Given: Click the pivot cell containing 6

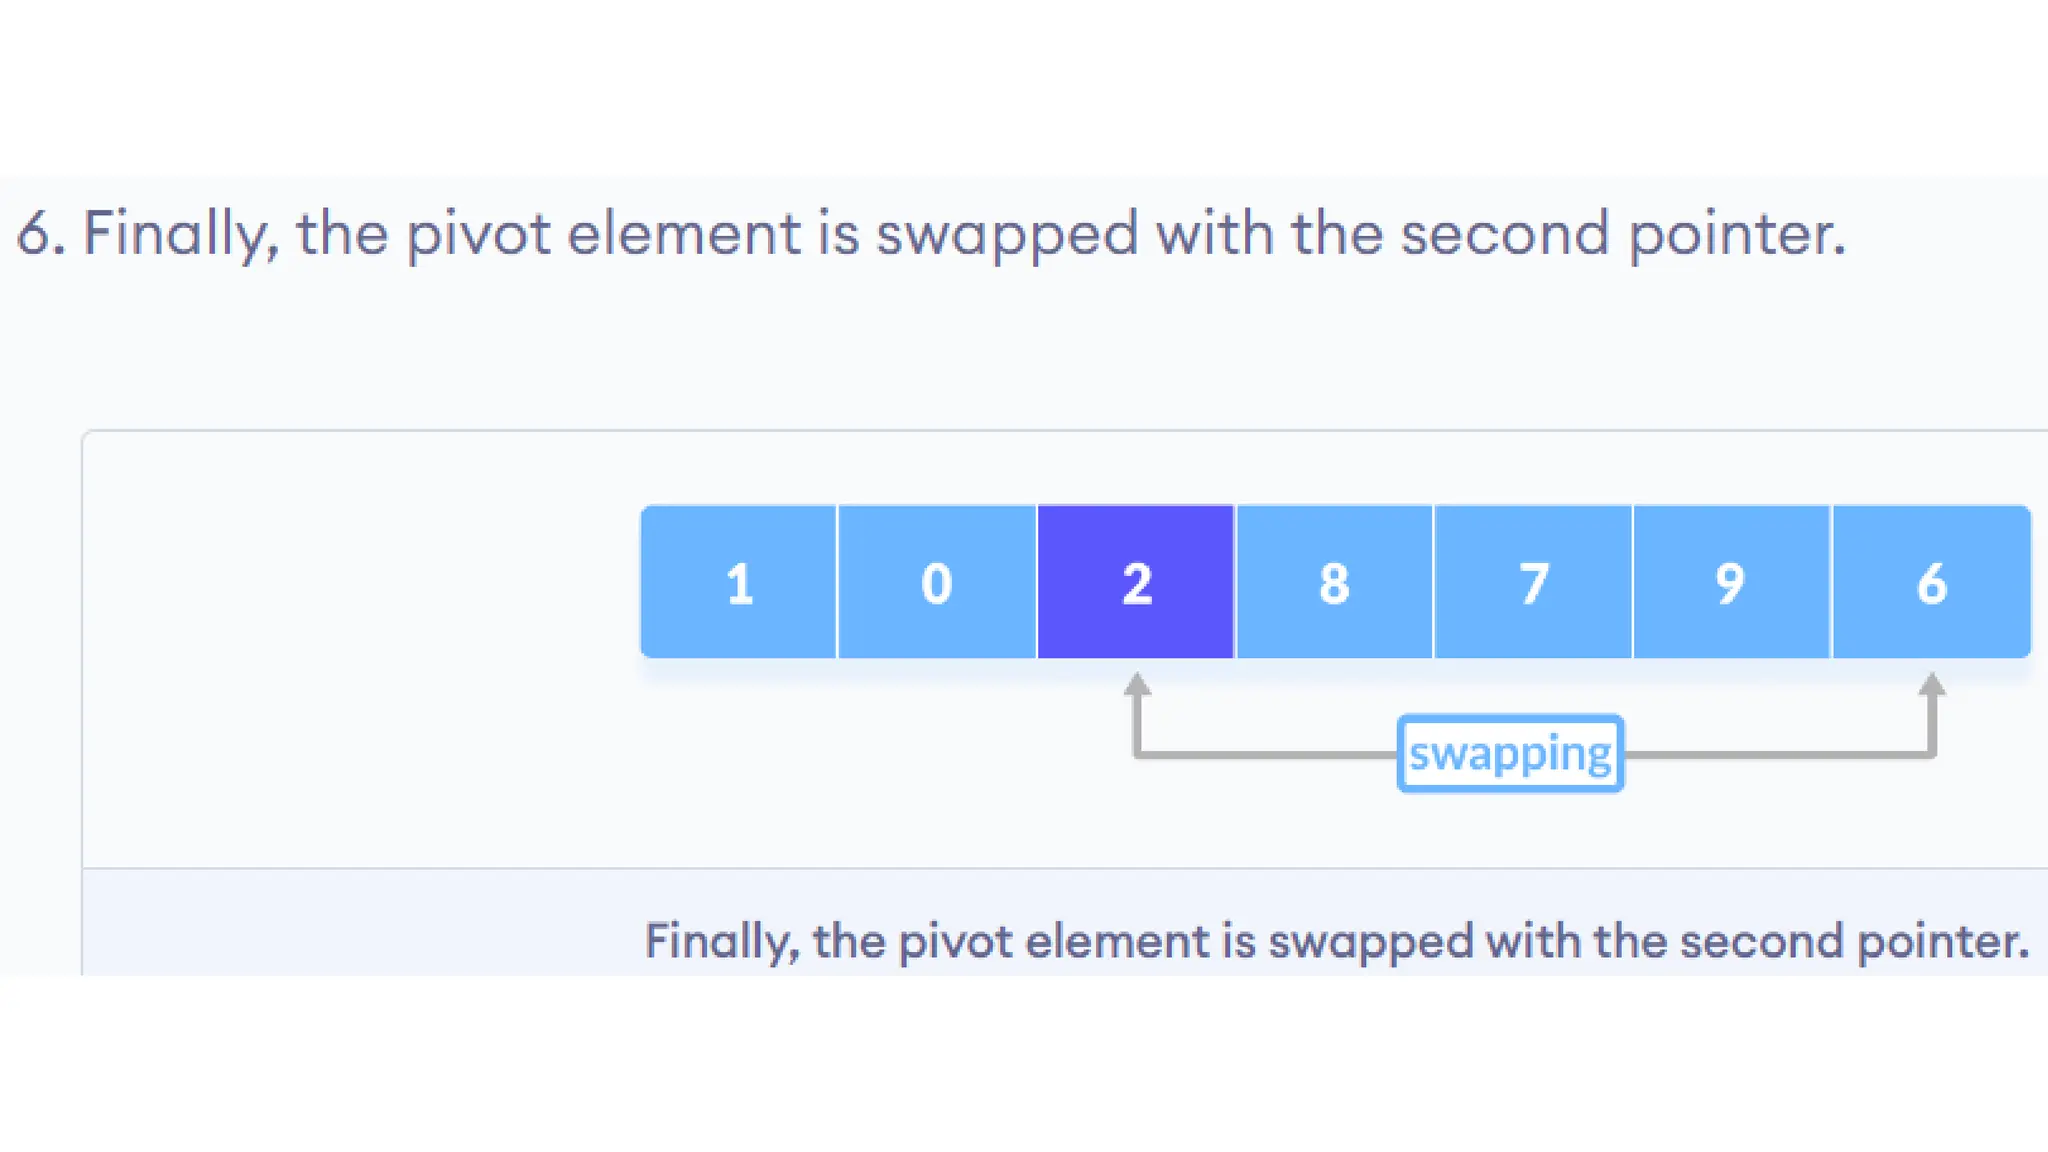Looking at the screenshot, I should [1931, 582].
